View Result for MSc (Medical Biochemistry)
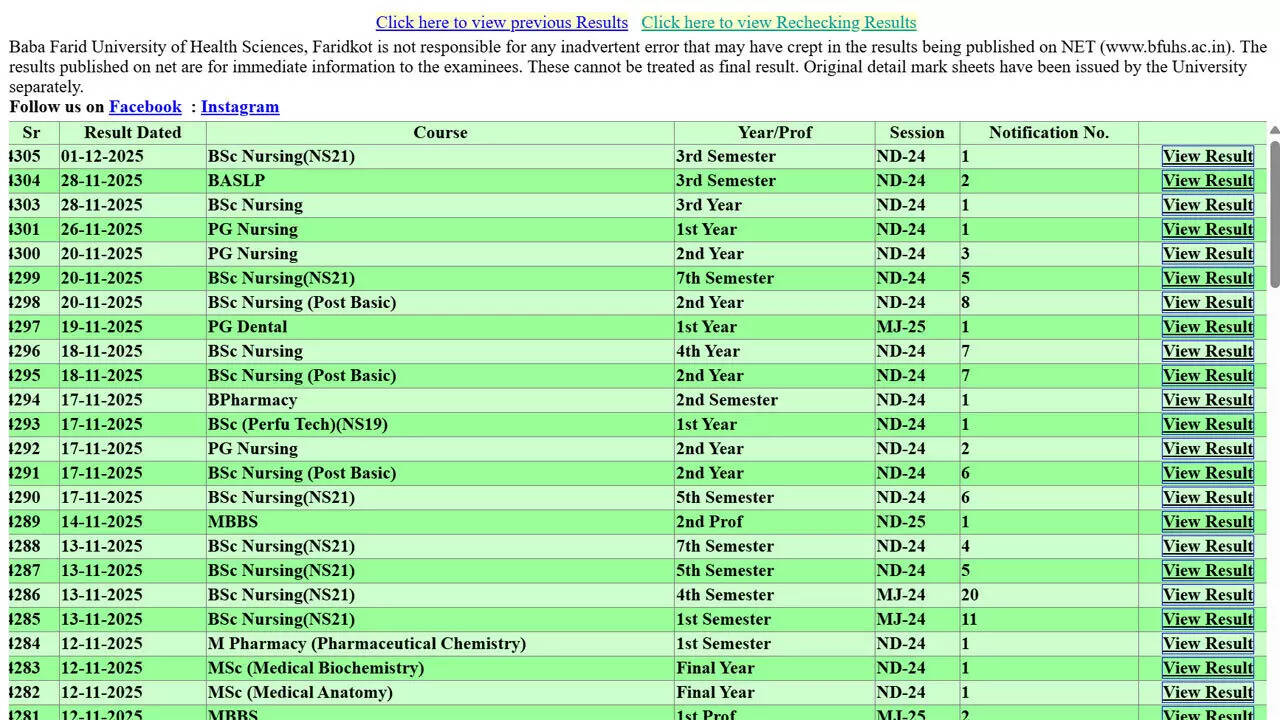Image resolution: width=1280 pixels, height=720 pixels. (1207, 668)
